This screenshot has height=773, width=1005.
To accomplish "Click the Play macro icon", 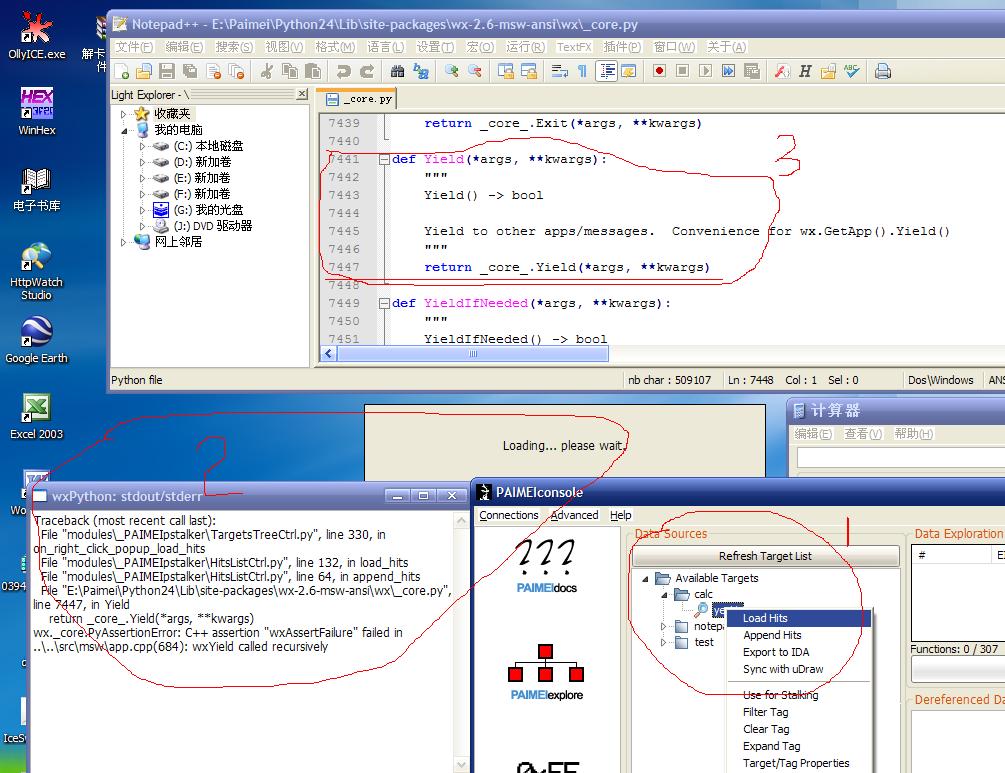I will coord(705,71).
